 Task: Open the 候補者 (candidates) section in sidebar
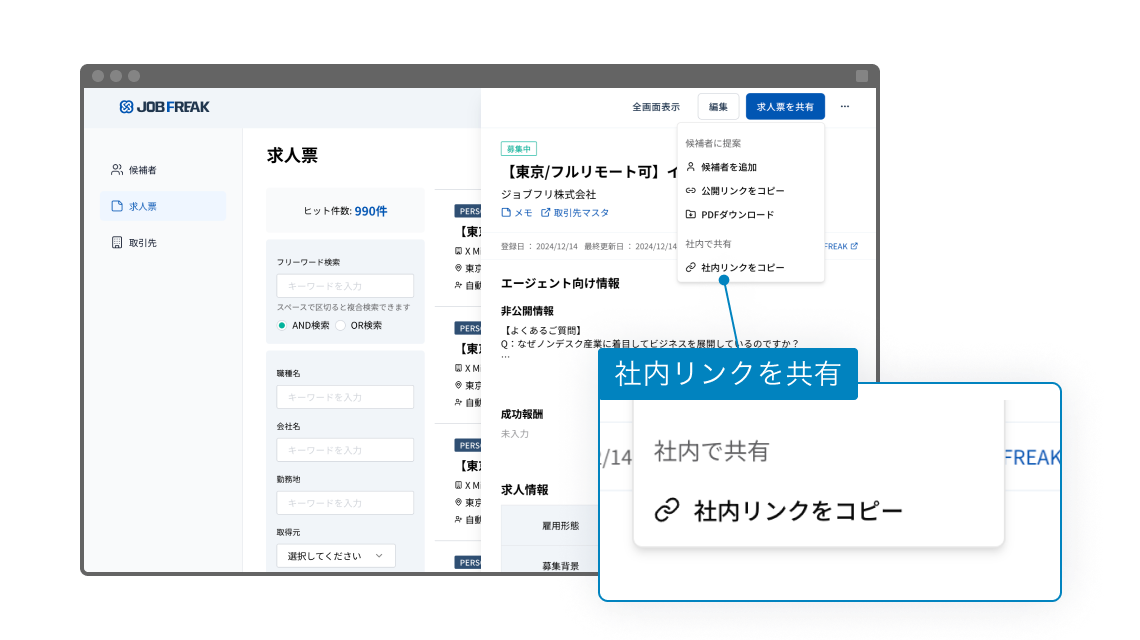point(137,169)
